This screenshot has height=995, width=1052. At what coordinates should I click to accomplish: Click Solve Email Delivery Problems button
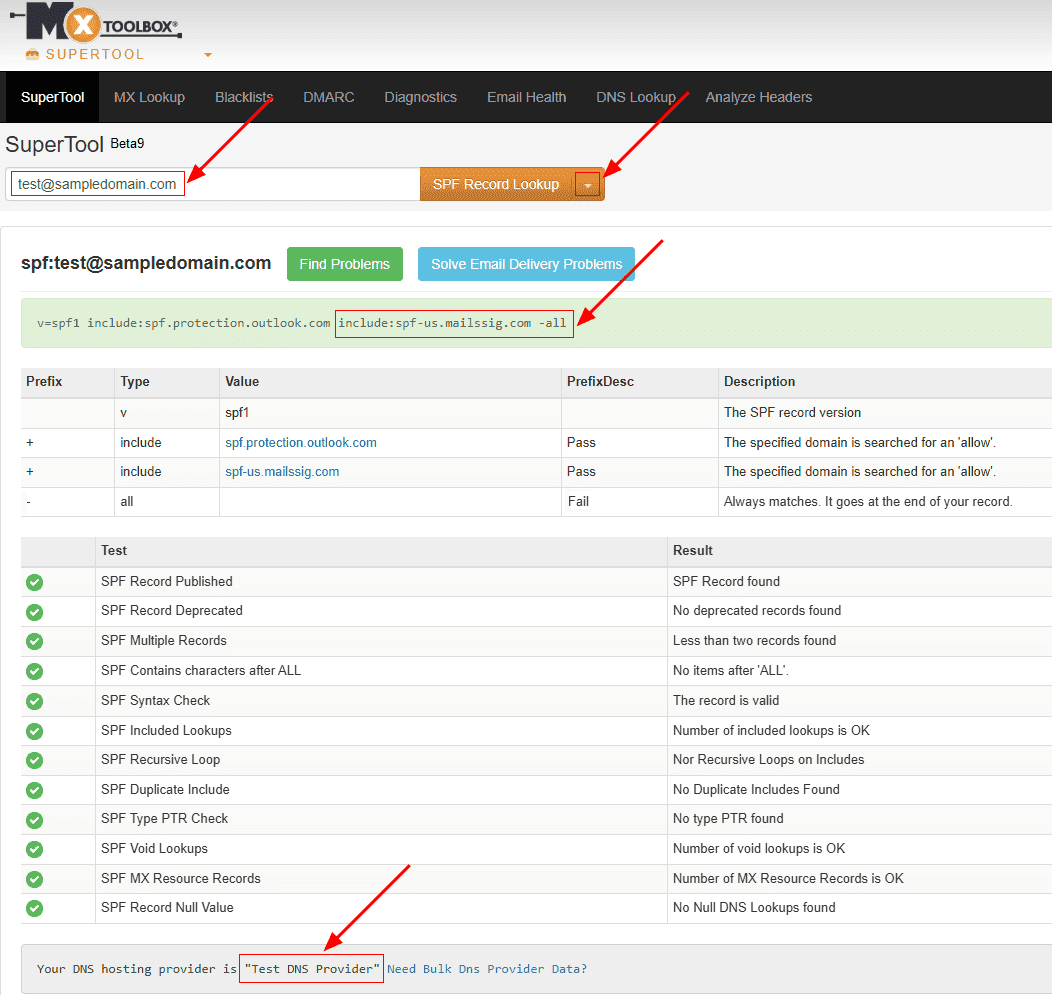coord(526,264)
